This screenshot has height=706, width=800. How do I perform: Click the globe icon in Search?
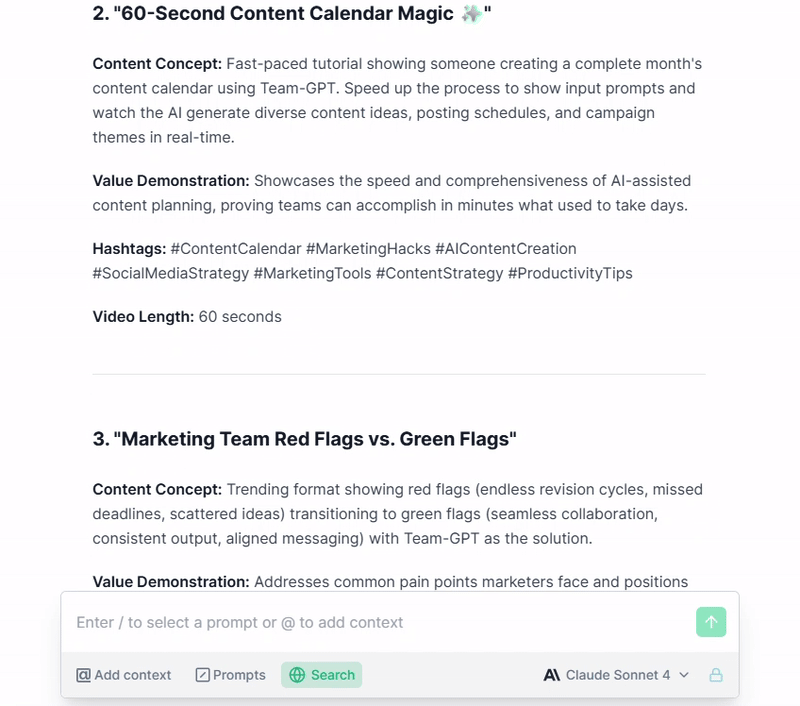pyautogui.click(x=297, y=675)
